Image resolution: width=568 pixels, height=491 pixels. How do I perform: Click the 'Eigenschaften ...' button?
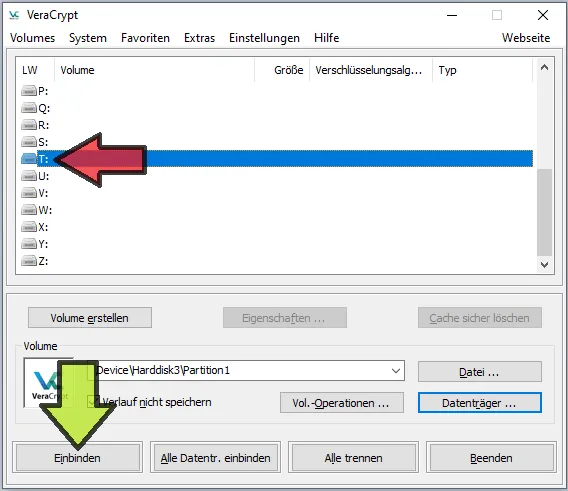[x=285, y=317]
